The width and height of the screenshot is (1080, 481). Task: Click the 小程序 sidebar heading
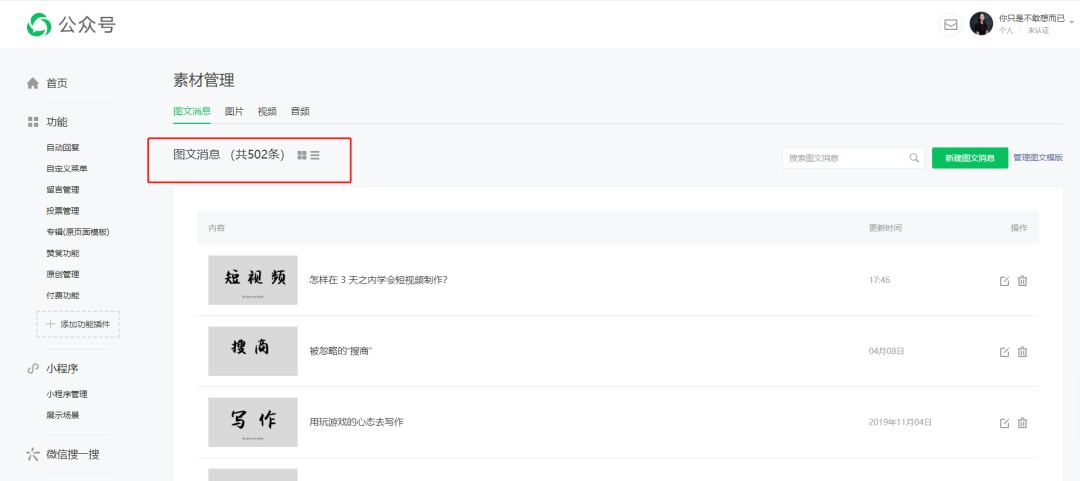(x=62, y=369)
